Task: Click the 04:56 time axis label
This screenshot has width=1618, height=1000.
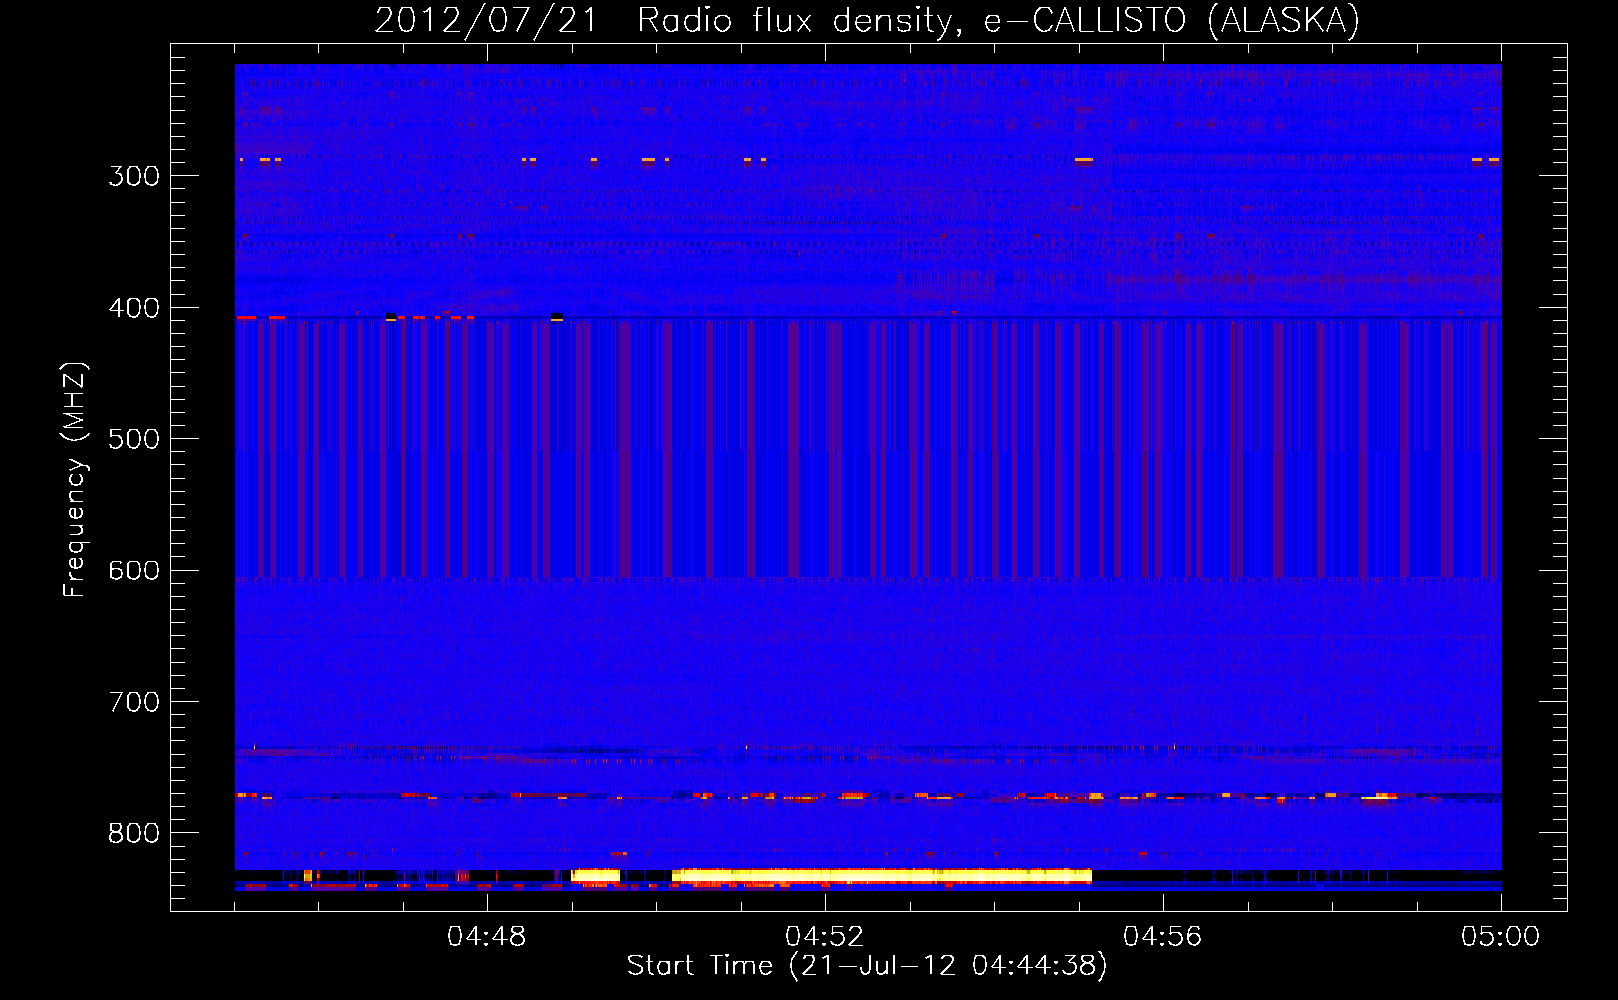Action: pos(1163,937)
